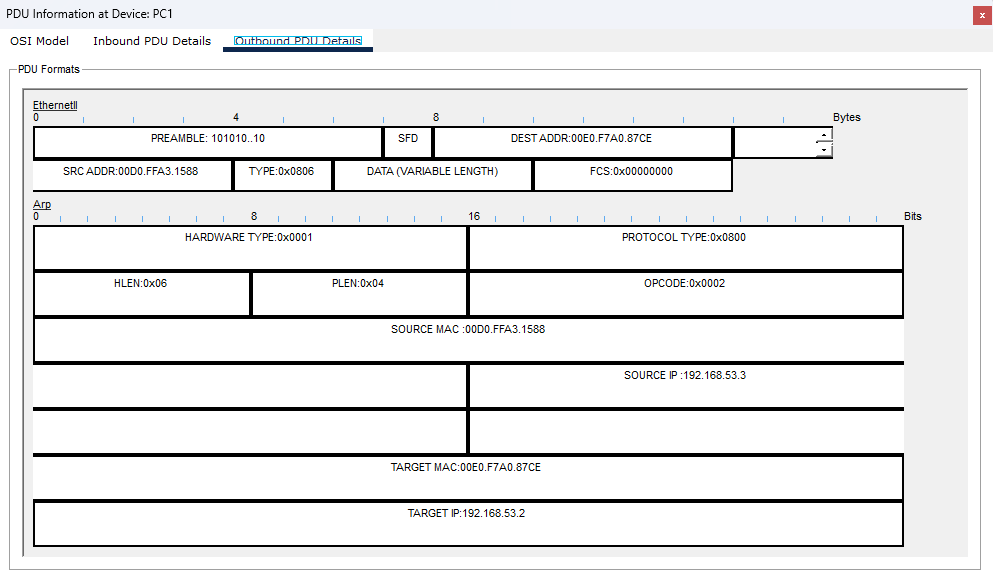
Task: Click the FCS:0x00000000 field
Action: [x=633, y=175]
